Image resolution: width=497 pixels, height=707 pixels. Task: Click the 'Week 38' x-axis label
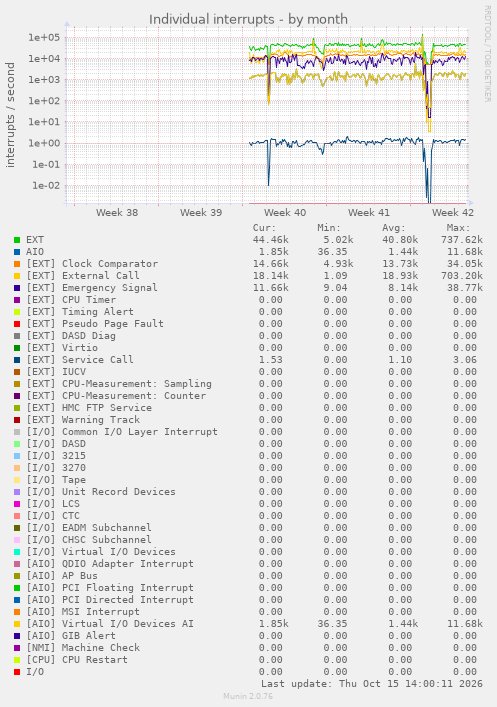click(x=117, y=212)
